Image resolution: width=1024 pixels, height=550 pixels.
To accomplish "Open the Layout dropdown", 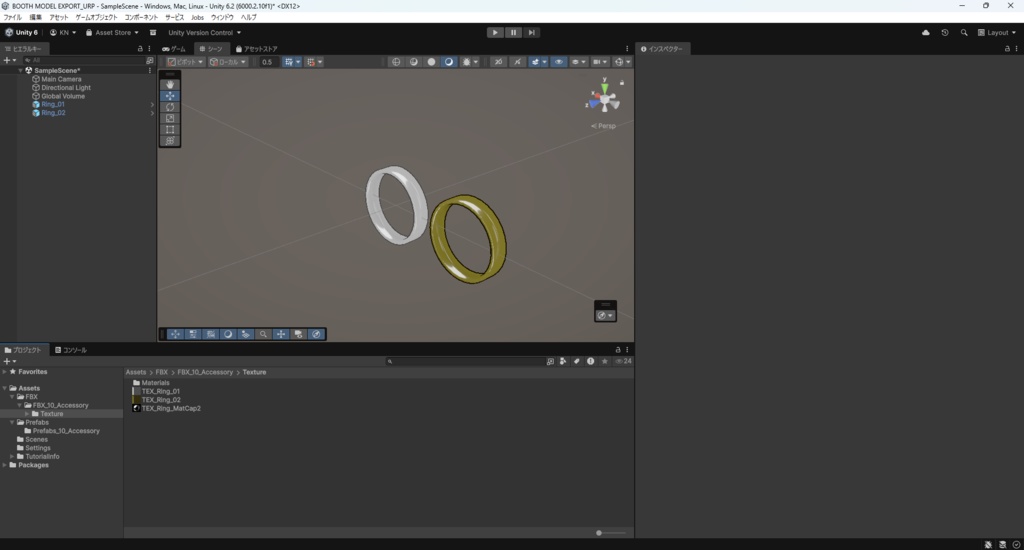I will pos(997,33).
